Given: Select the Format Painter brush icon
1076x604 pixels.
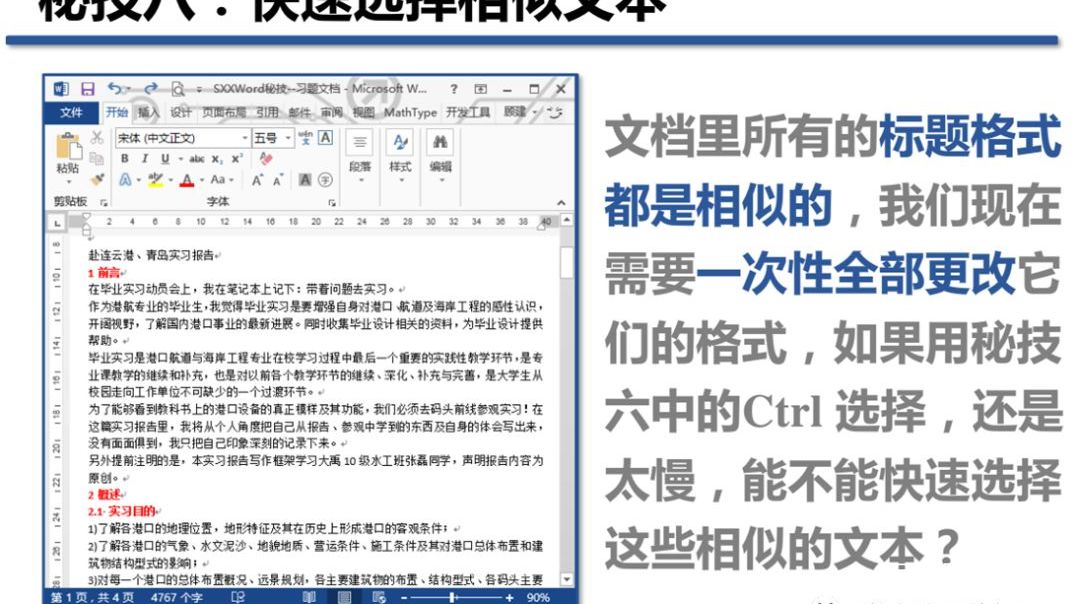Looking at the screenshot, I should 97,180.
